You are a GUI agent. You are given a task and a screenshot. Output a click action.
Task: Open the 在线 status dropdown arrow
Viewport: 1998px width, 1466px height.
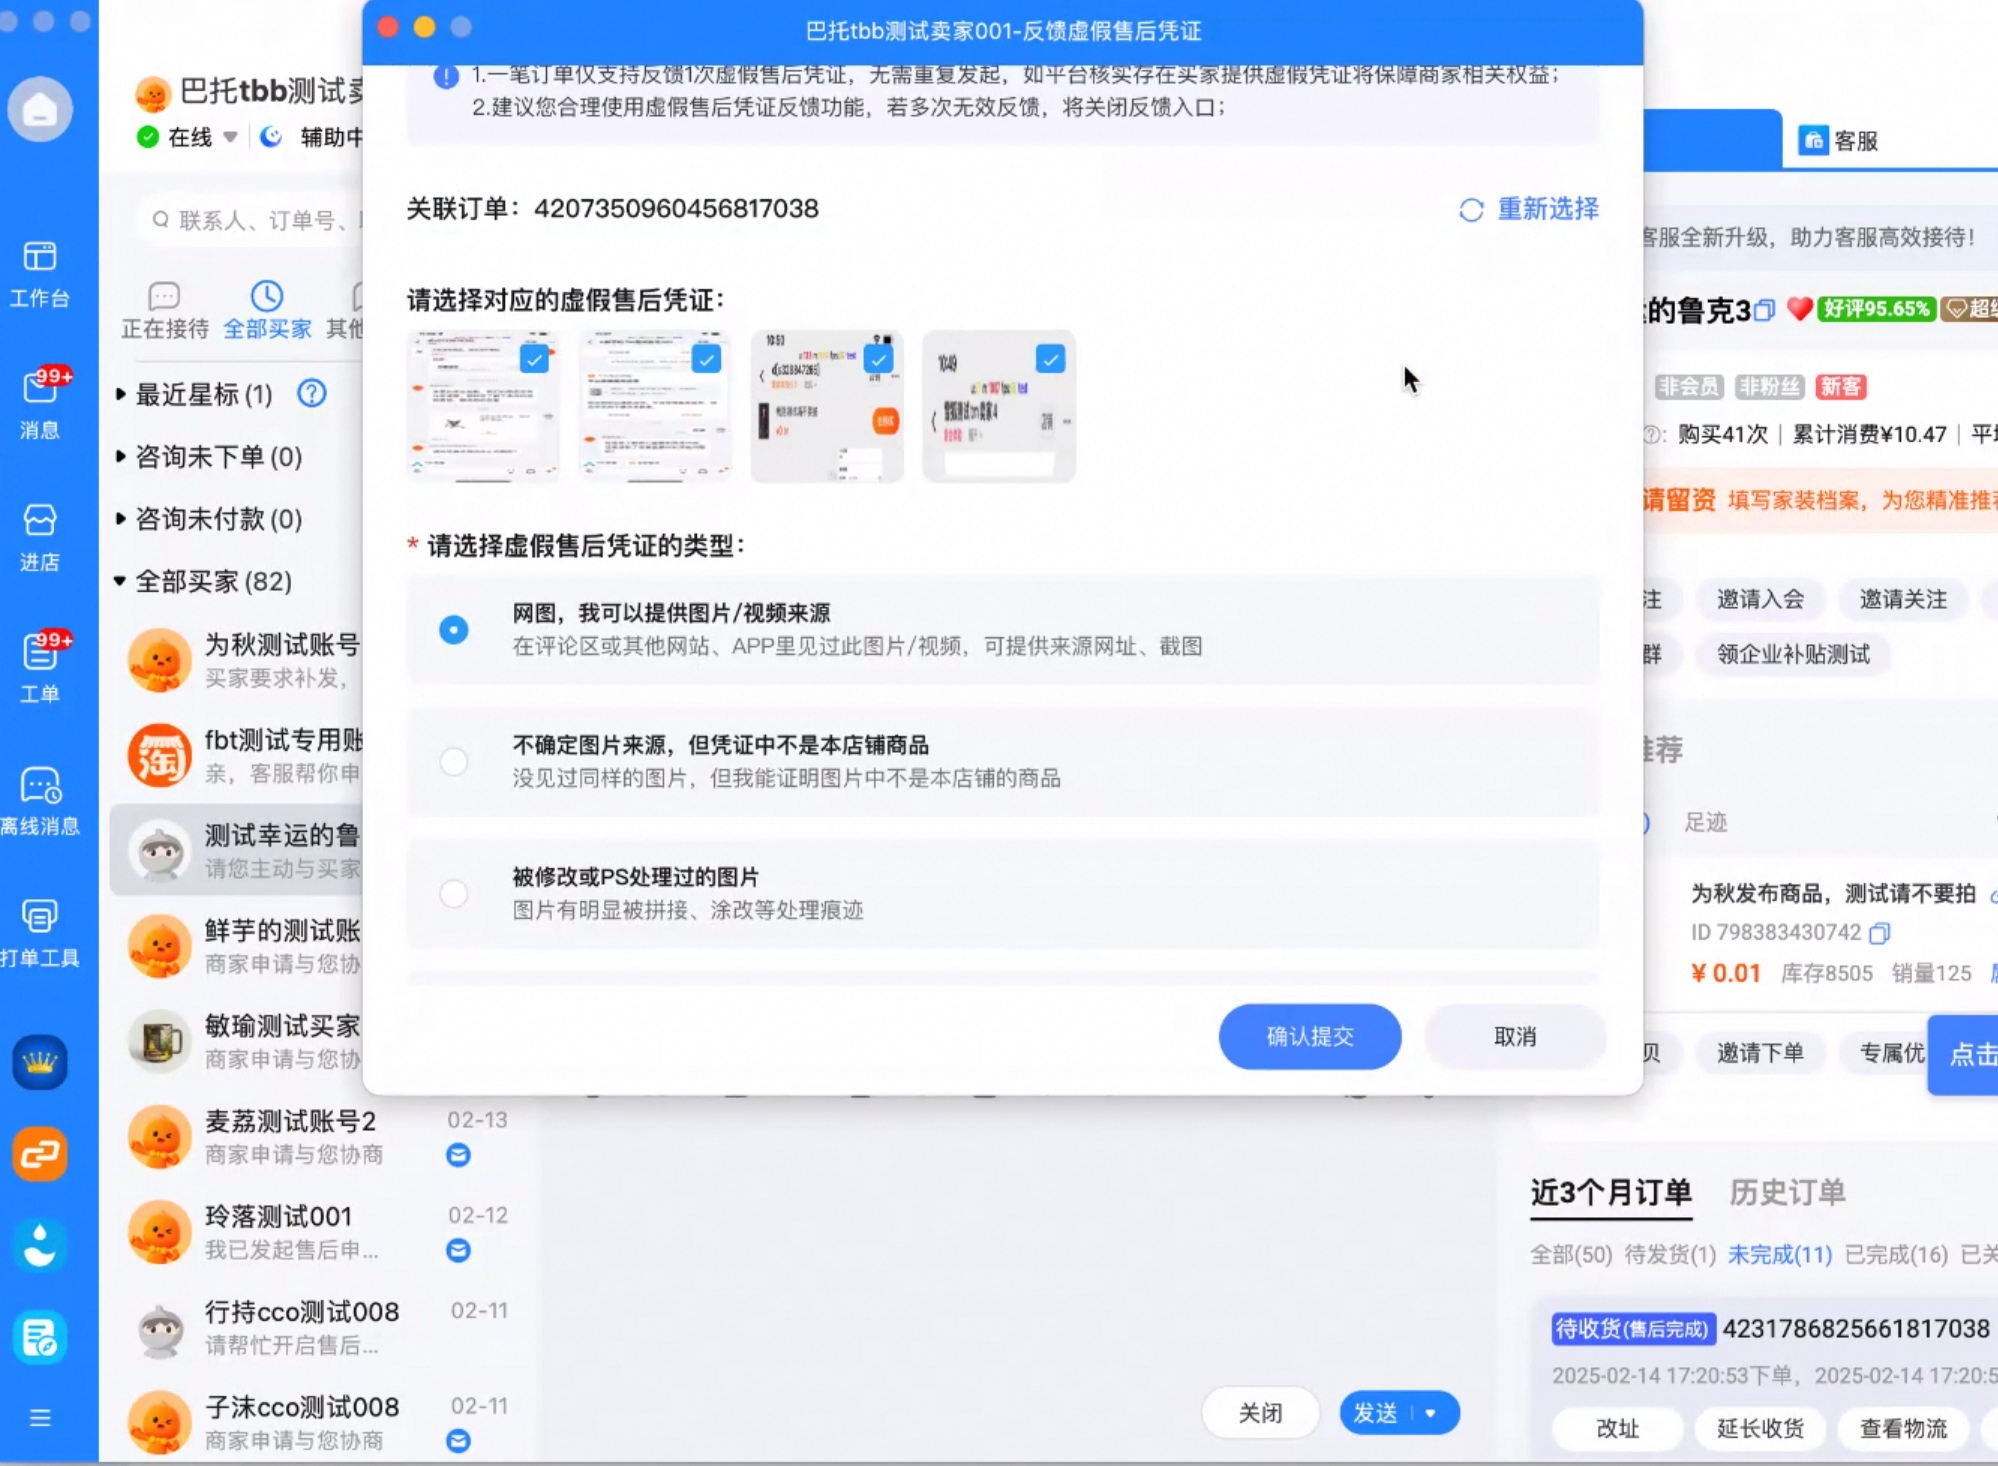pos(230,137)
